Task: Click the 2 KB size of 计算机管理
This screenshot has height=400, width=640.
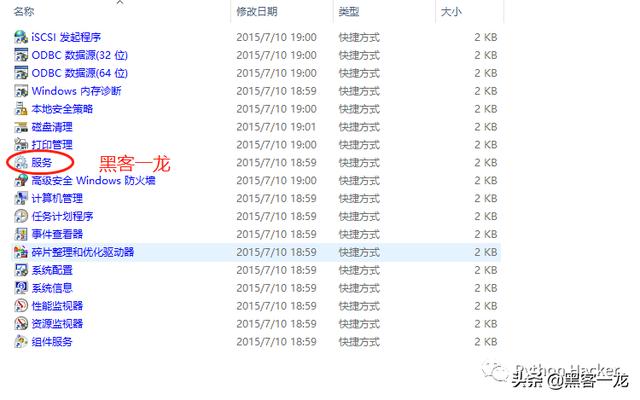Action: [486, 198]
